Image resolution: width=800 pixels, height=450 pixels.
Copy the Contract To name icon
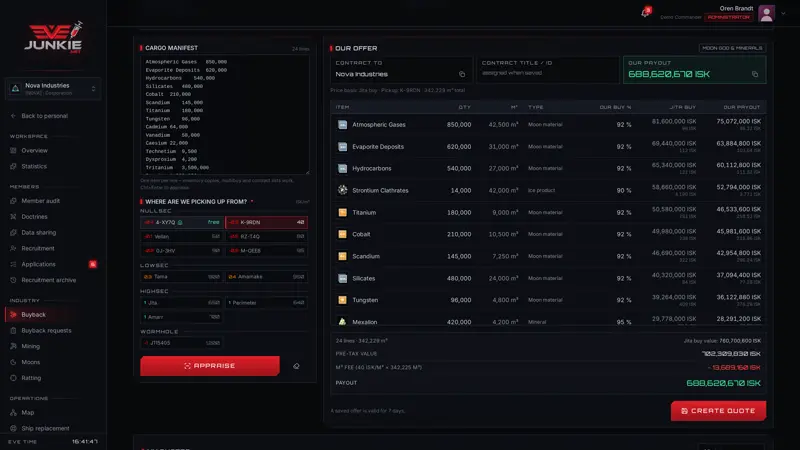[x=462, y=74]
